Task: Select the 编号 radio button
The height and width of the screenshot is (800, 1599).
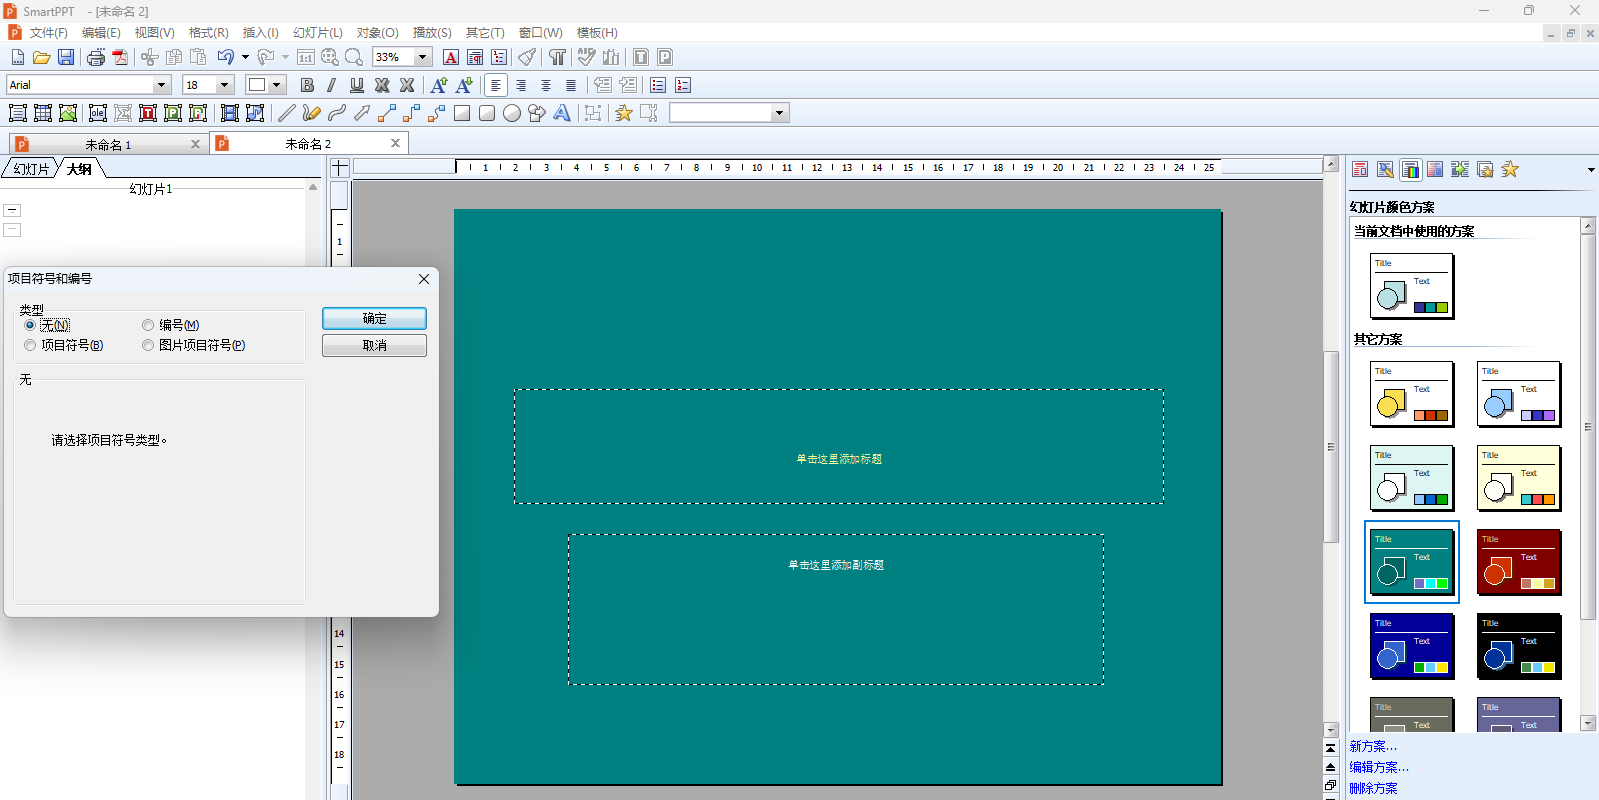Action: 148,325
